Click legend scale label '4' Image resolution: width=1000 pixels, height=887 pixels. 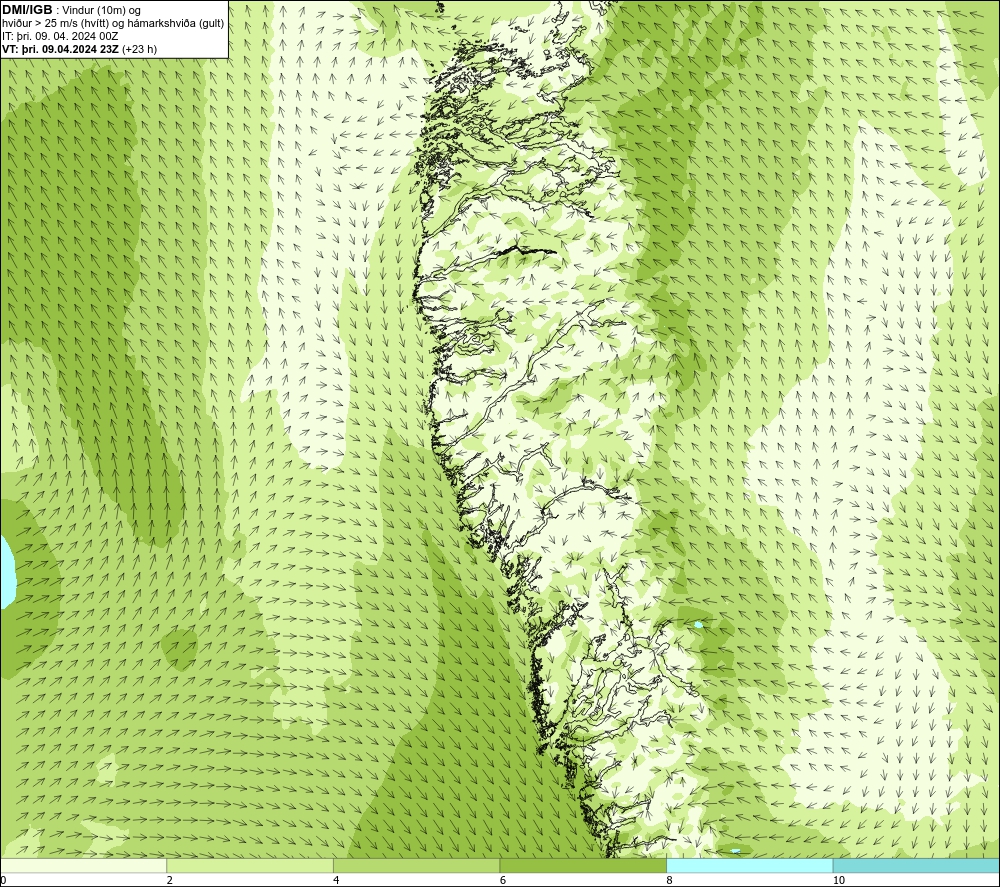(x=336, y=880)
